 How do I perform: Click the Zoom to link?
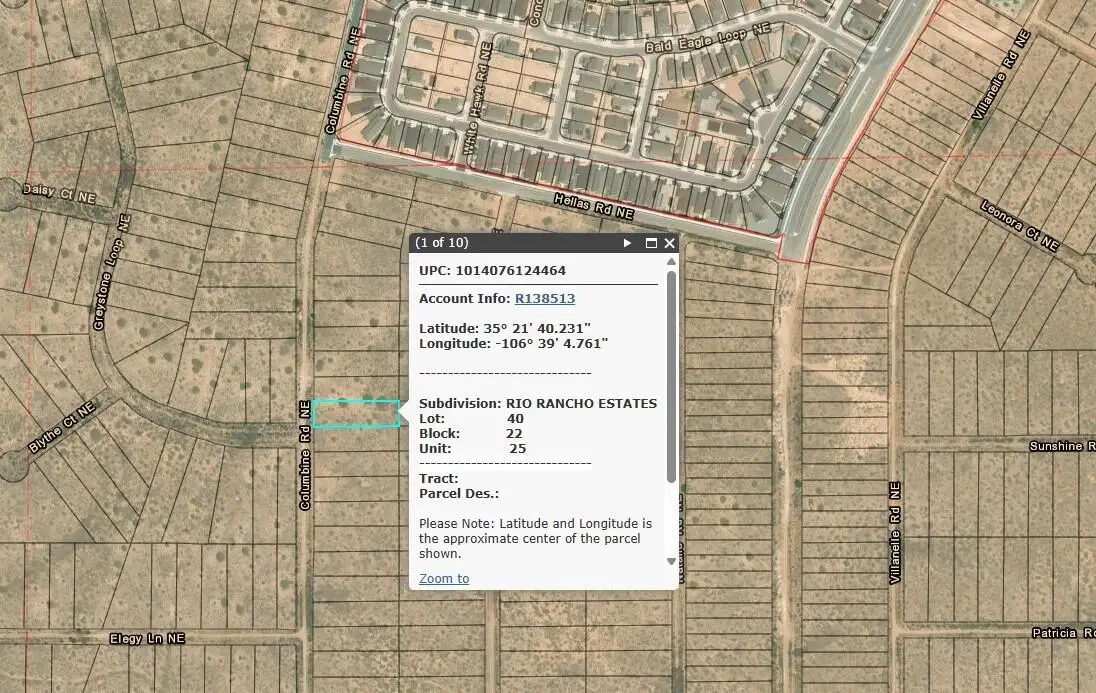(444, 578)
